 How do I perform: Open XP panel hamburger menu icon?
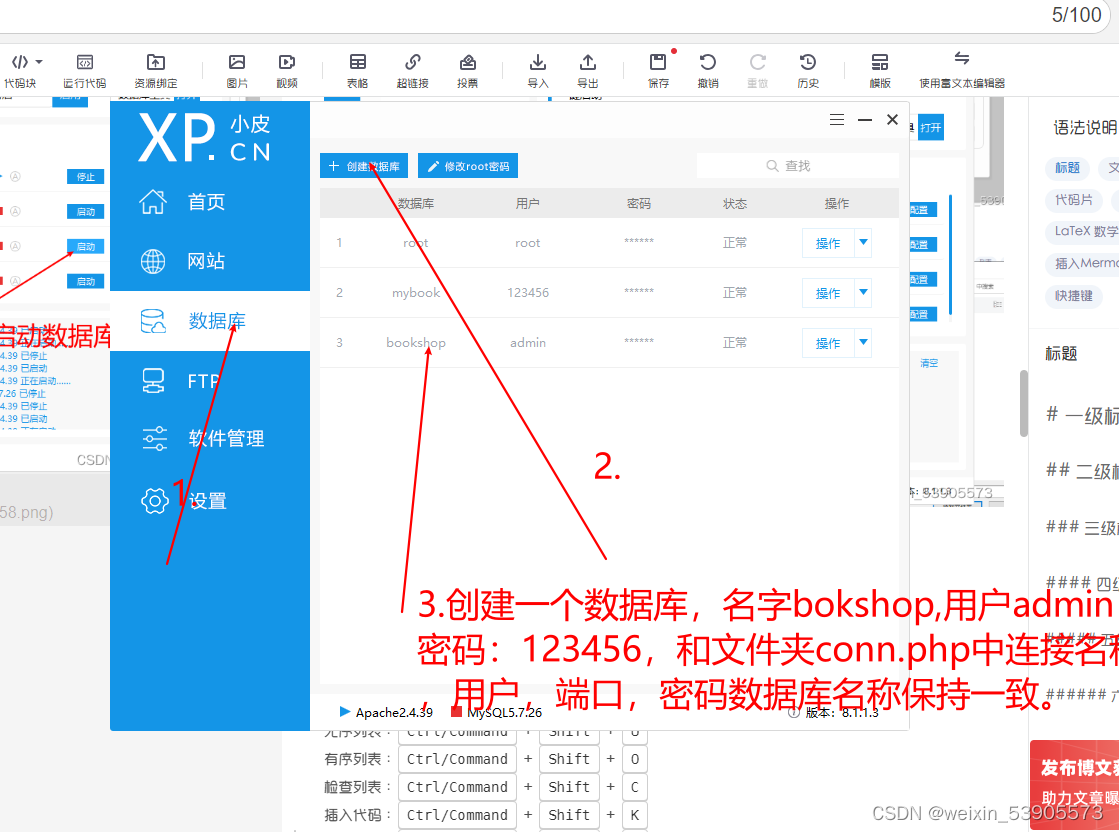[x=837, y=120]
